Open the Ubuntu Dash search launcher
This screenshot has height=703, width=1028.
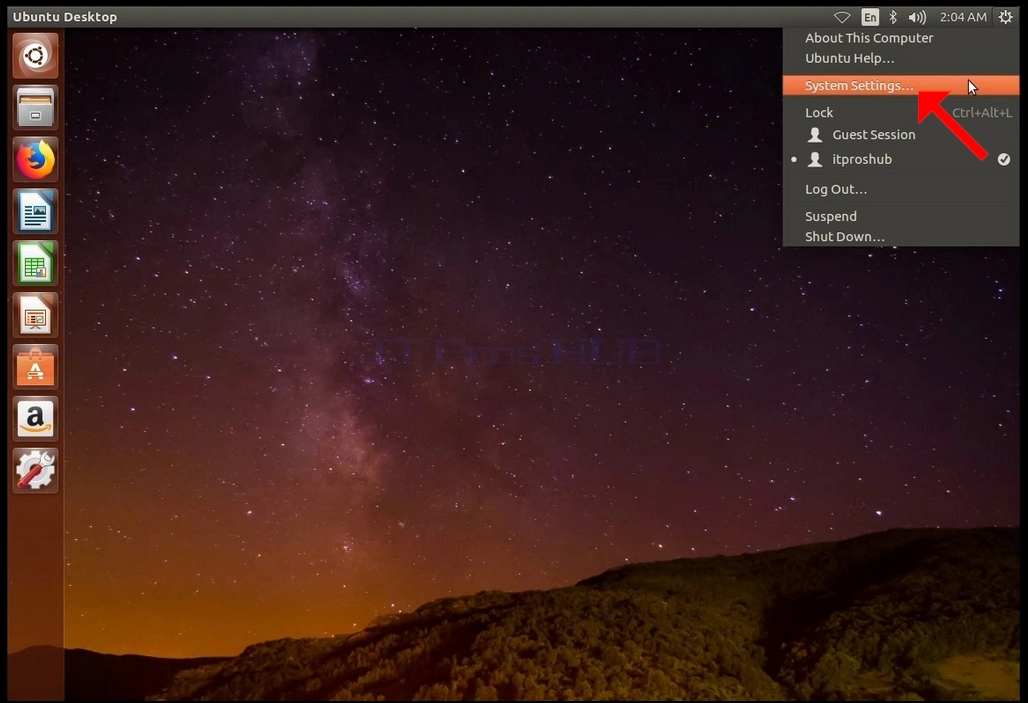point(35,56)
